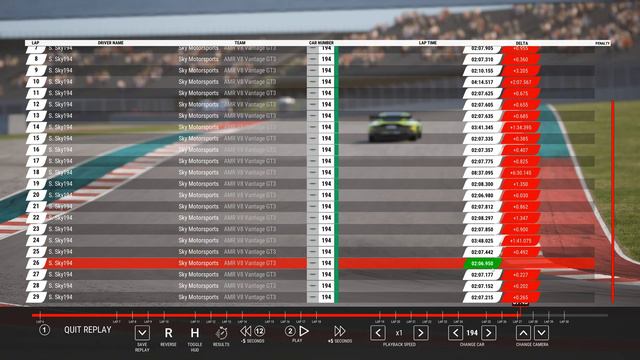Click lap number 12 in the table

[36, 104]
